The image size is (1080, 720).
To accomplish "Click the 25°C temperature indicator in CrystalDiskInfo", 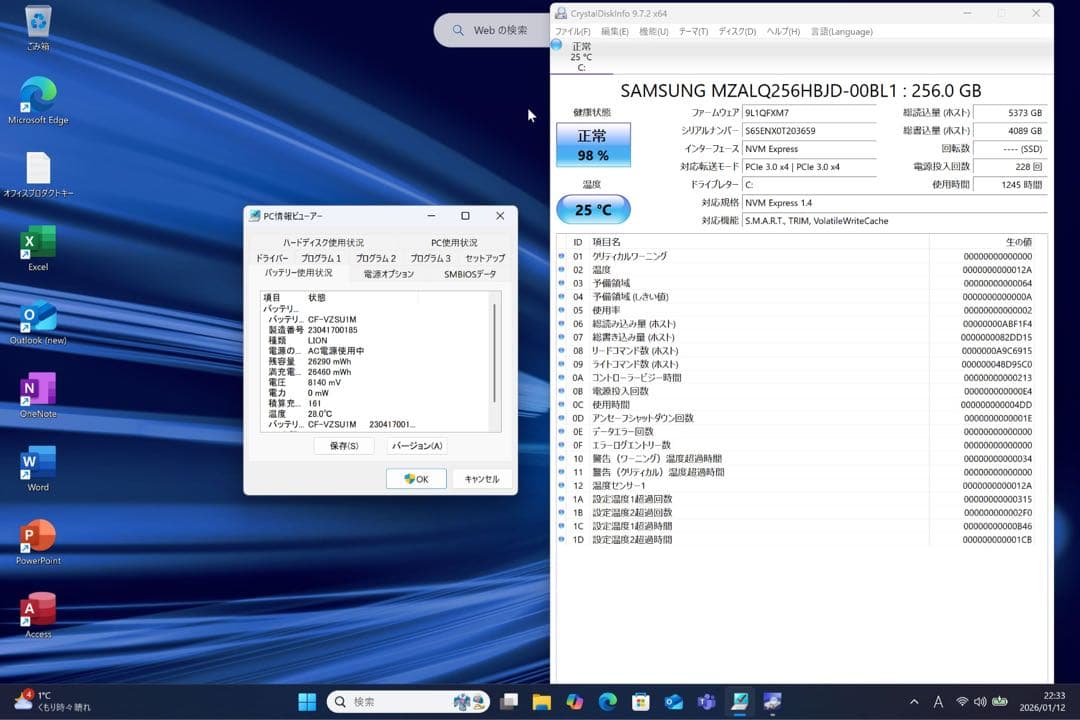I will point(594,209).
